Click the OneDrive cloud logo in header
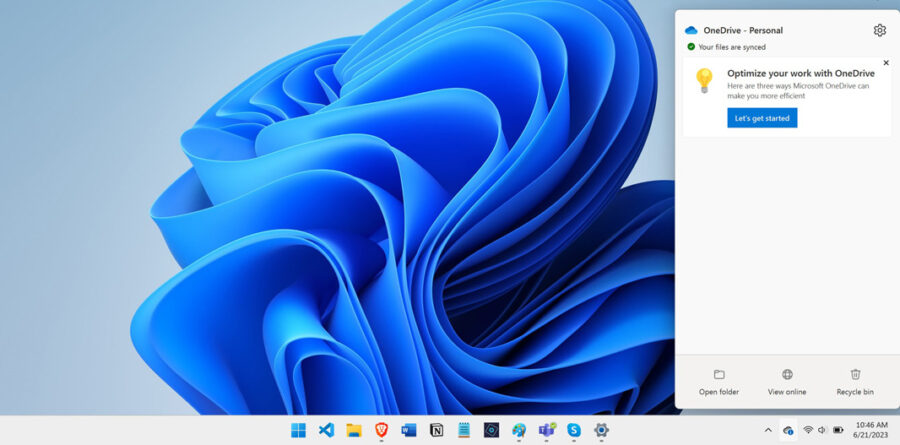Viewport: 900px width, 445px height. pyautogui.click(x=691, y=30)
